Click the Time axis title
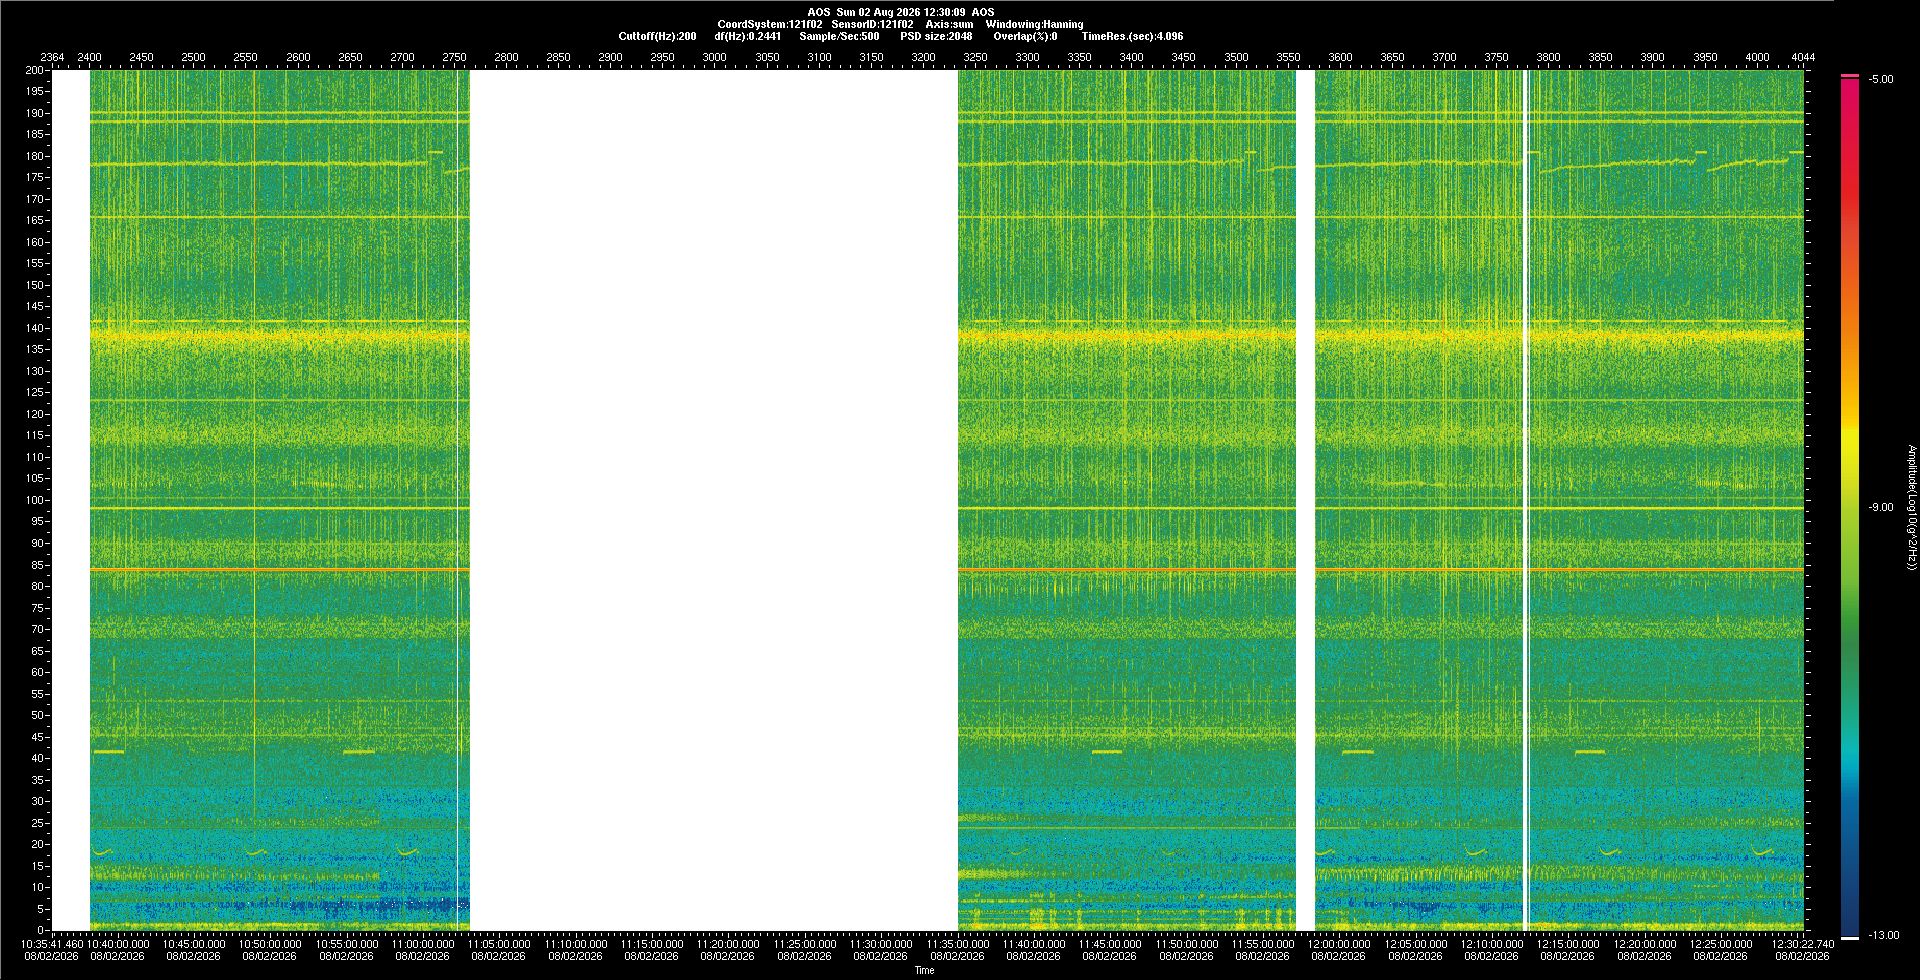1920x980 pixels. click(x=924, y=970)
